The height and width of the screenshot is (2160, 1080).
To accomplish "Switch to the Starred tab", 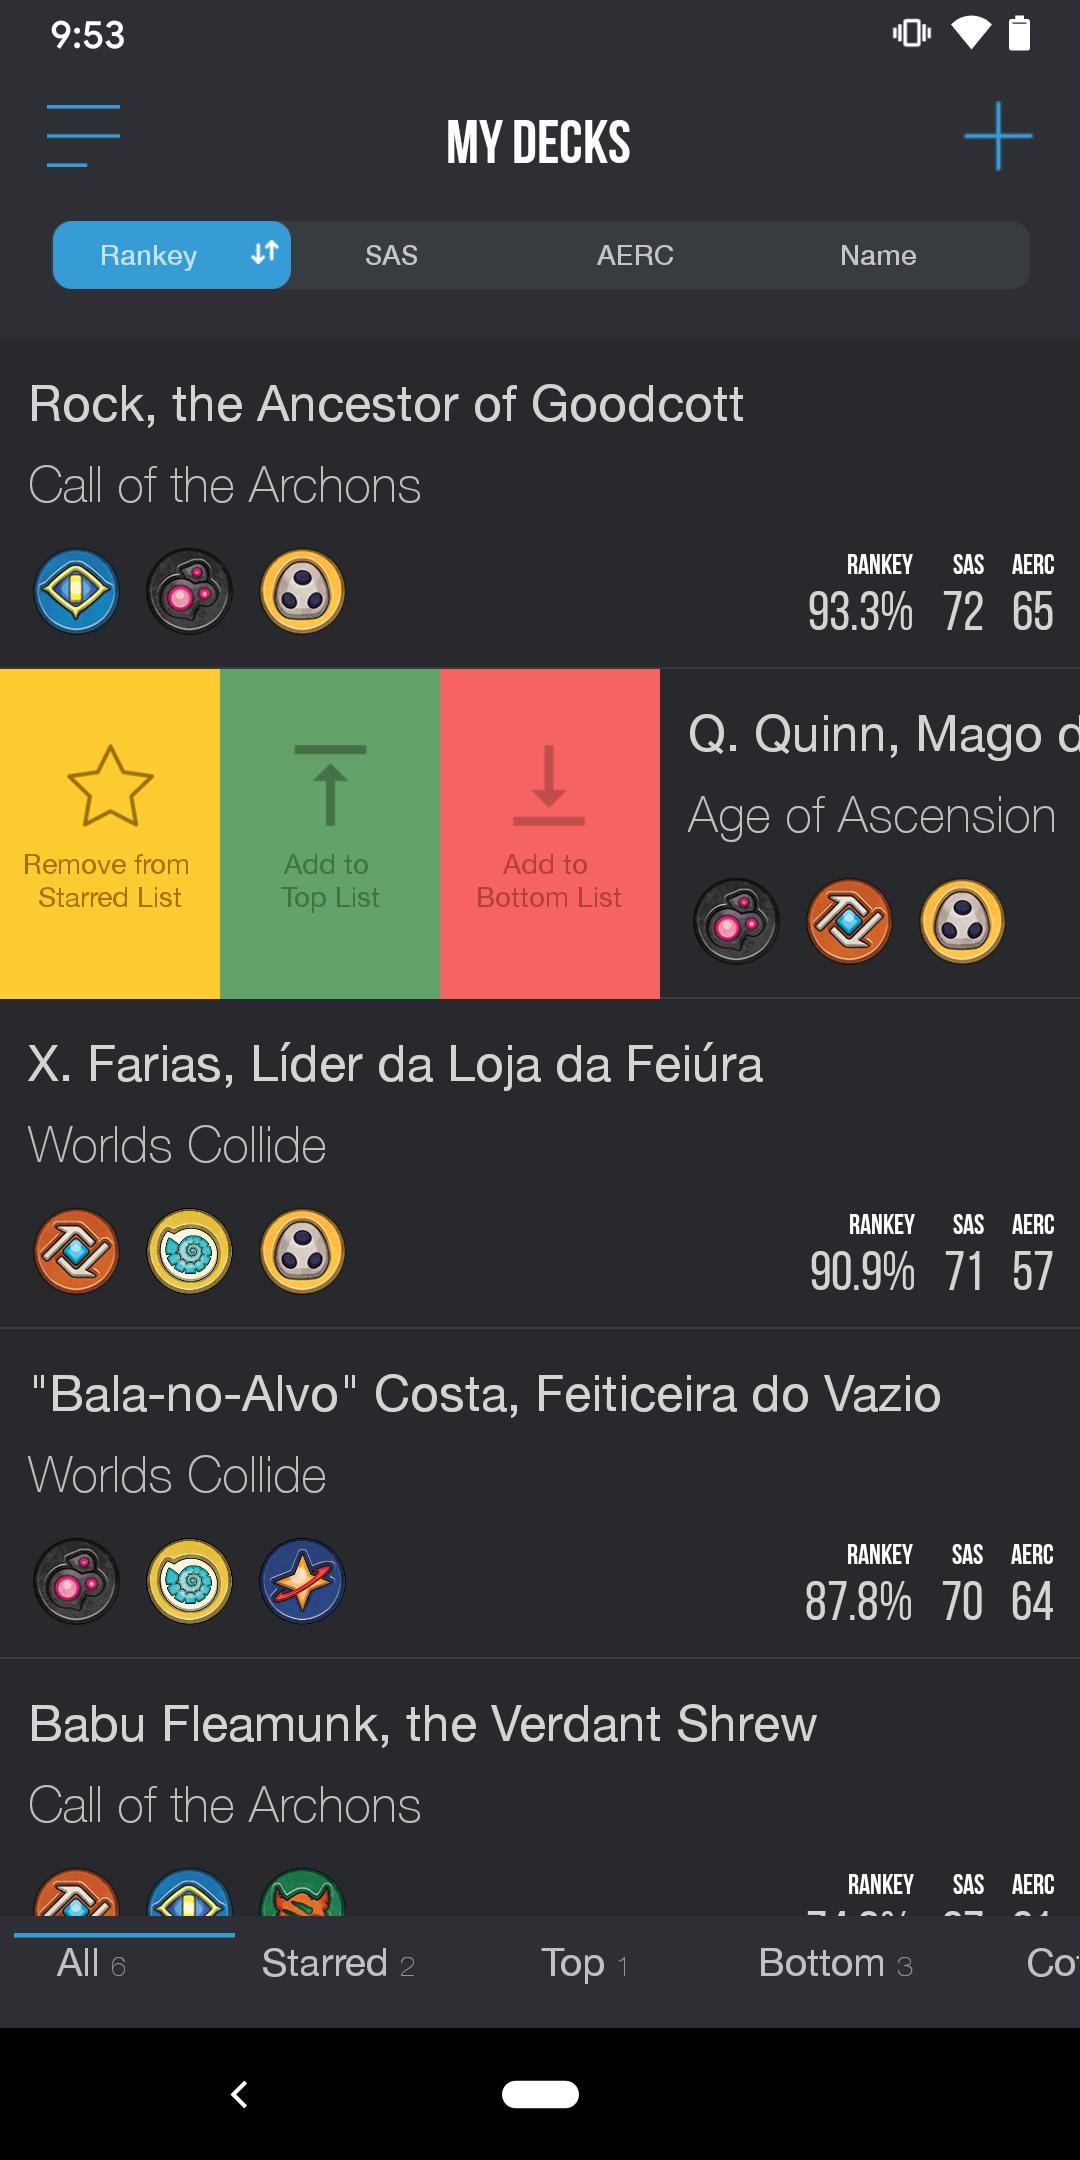I will (x=338, y=1963).
